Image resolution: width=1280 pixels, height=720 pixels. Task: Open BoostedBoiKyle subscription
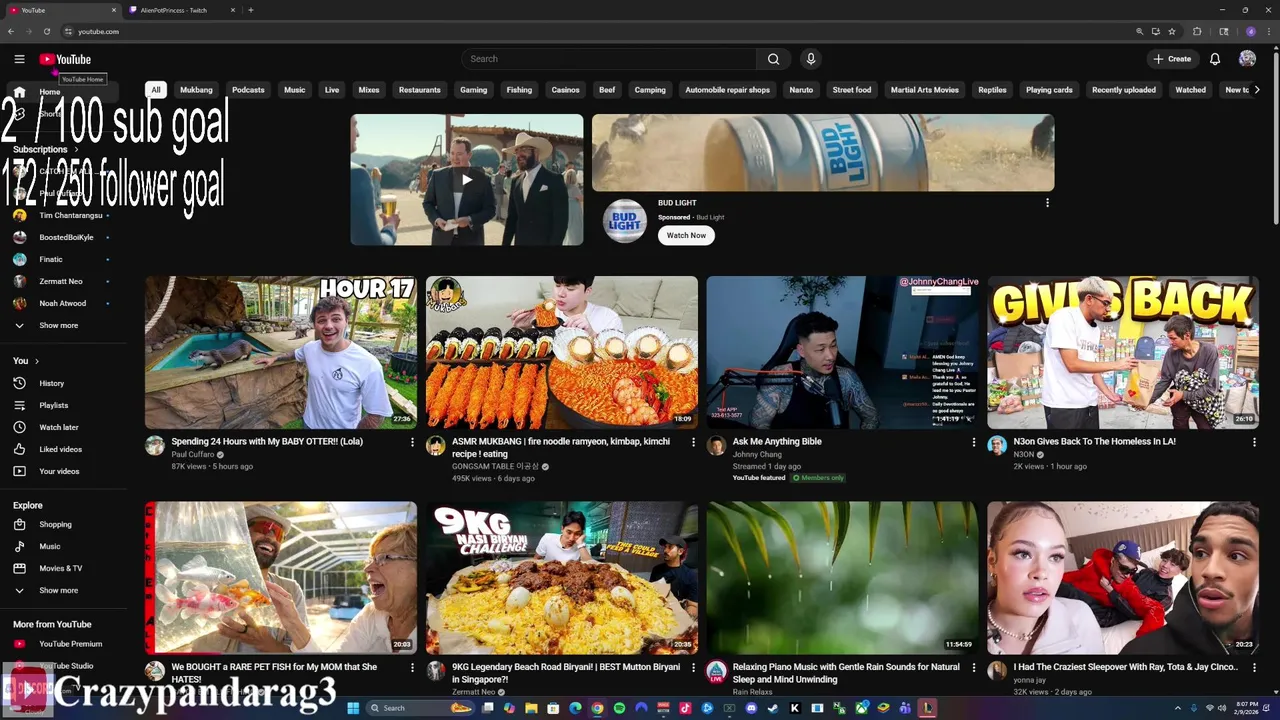[x=68, y=237]
